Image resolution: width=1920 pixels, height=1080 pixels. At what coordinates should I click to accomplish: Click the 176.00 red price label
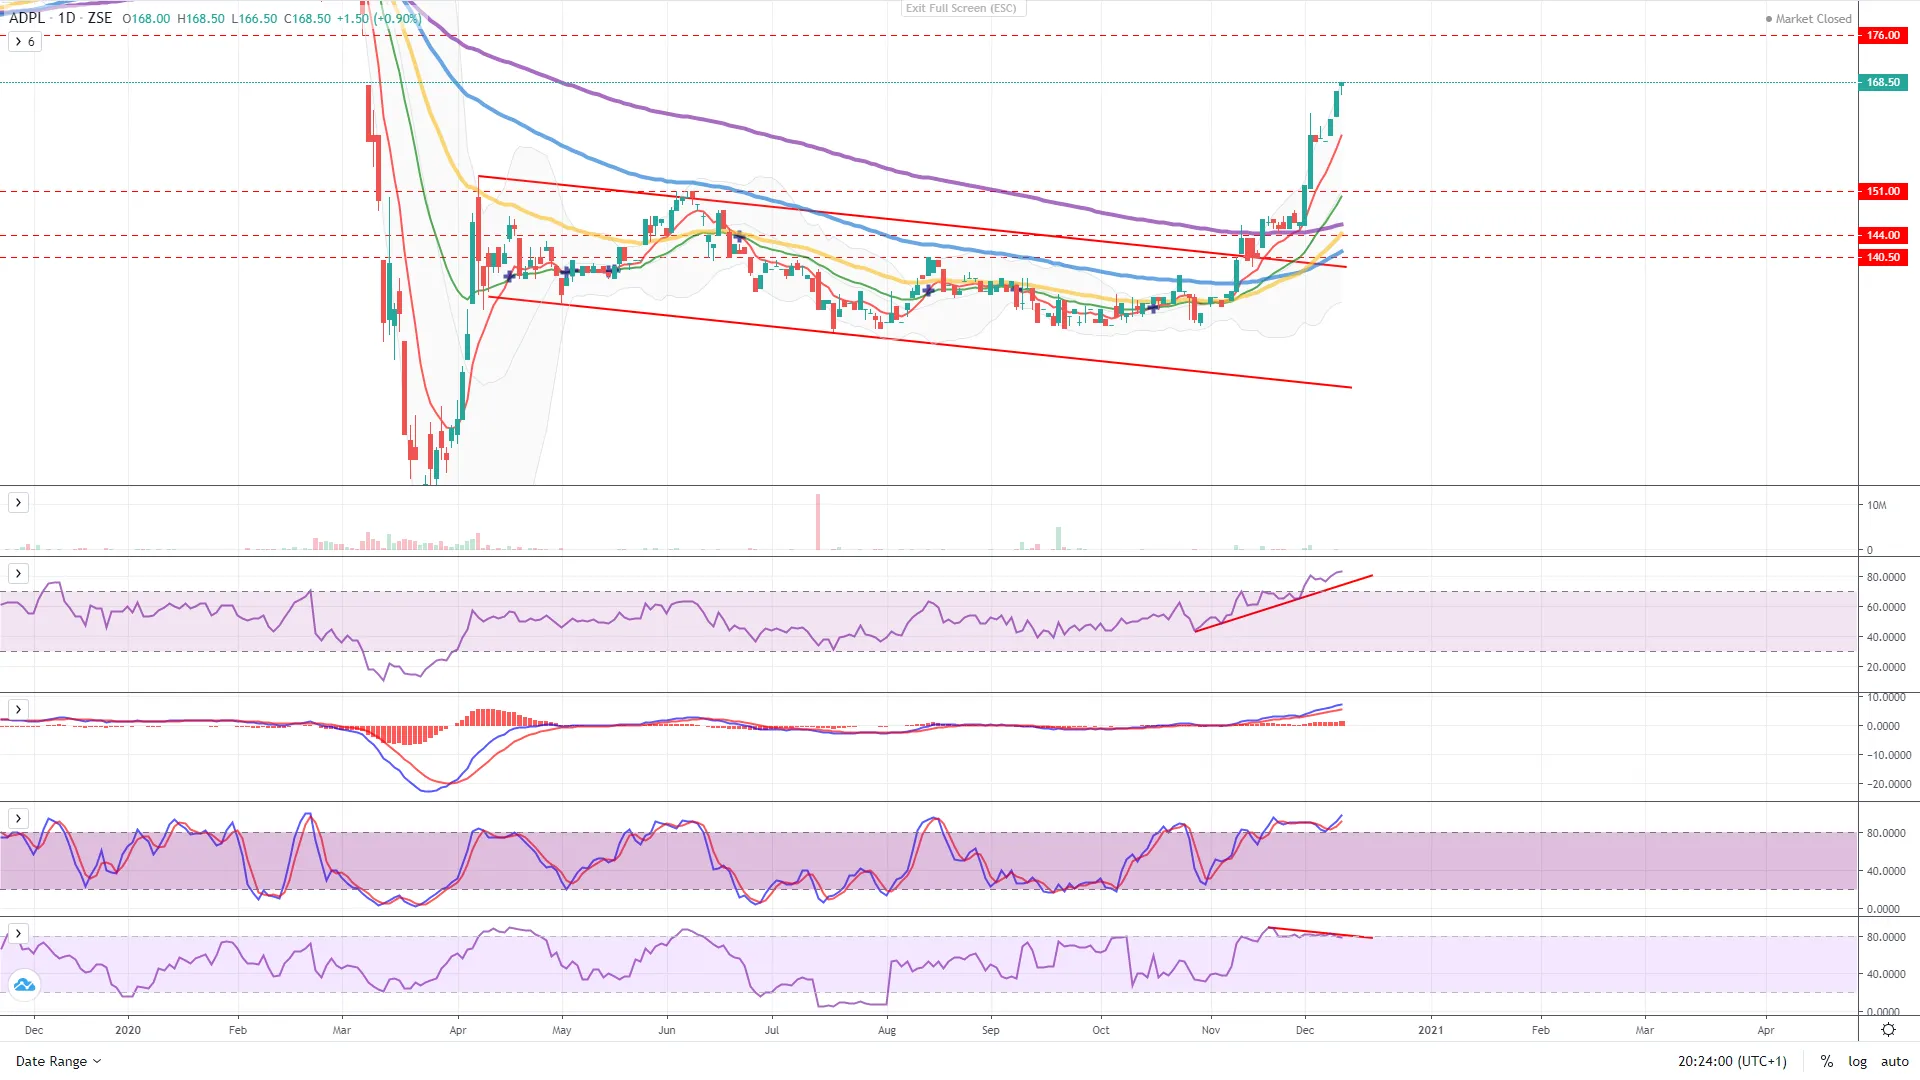(1883, 35)
